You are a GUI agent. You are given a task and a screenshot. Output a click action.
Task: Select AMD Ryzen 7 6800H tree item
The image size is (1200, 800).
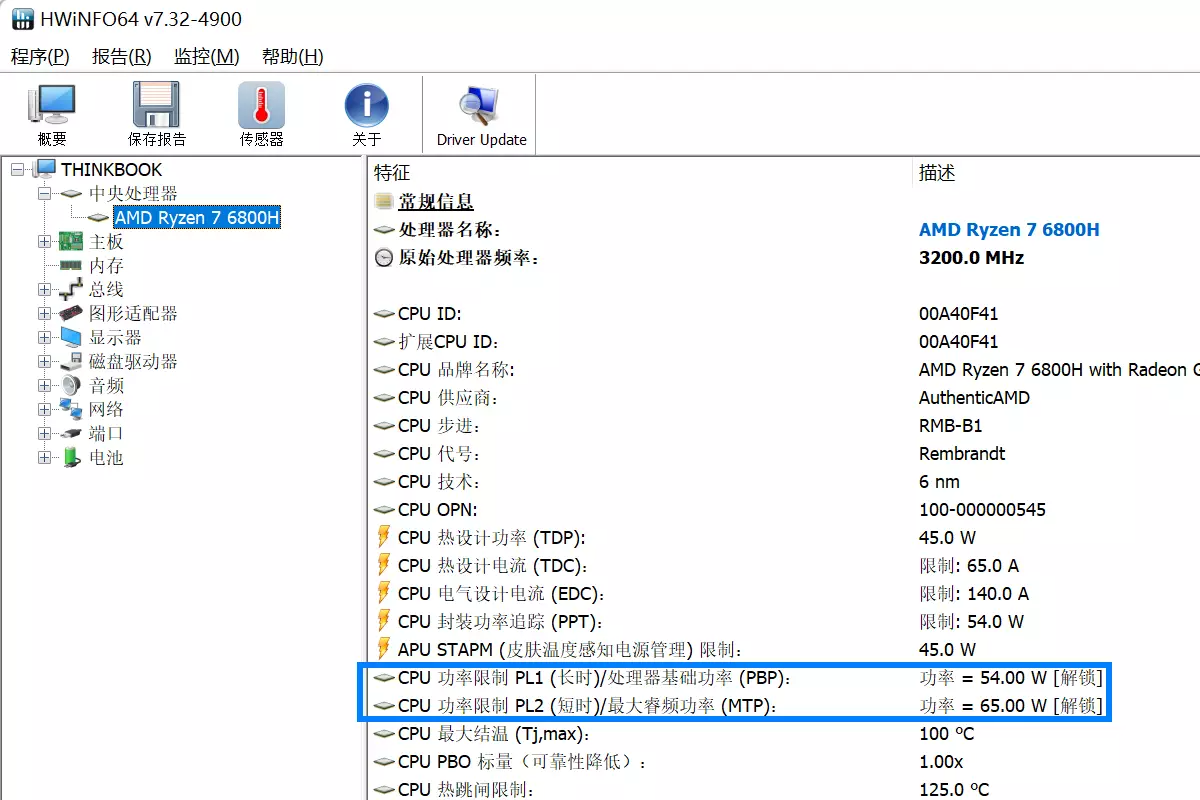pyautogui.click(x=197, y=218)
